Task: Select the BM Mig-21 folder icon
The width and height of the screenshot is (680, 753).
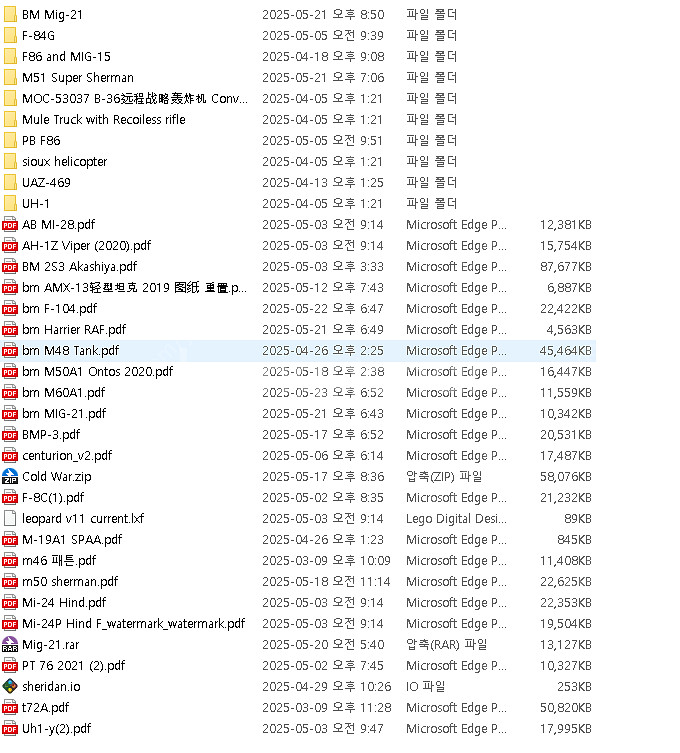Action: click(x=10, y=14)
